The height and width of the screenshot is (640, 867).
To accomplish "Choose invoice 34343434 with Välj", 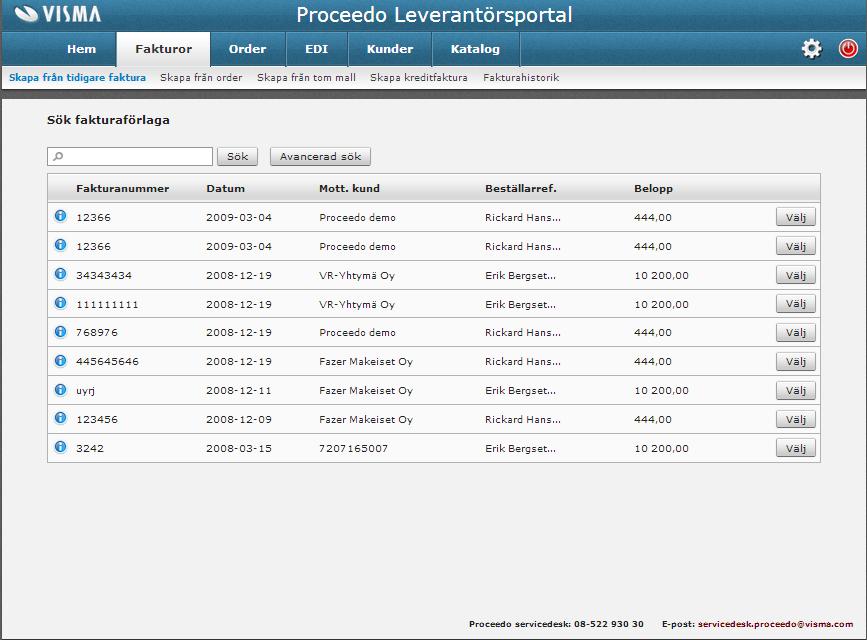I will 796,275.
